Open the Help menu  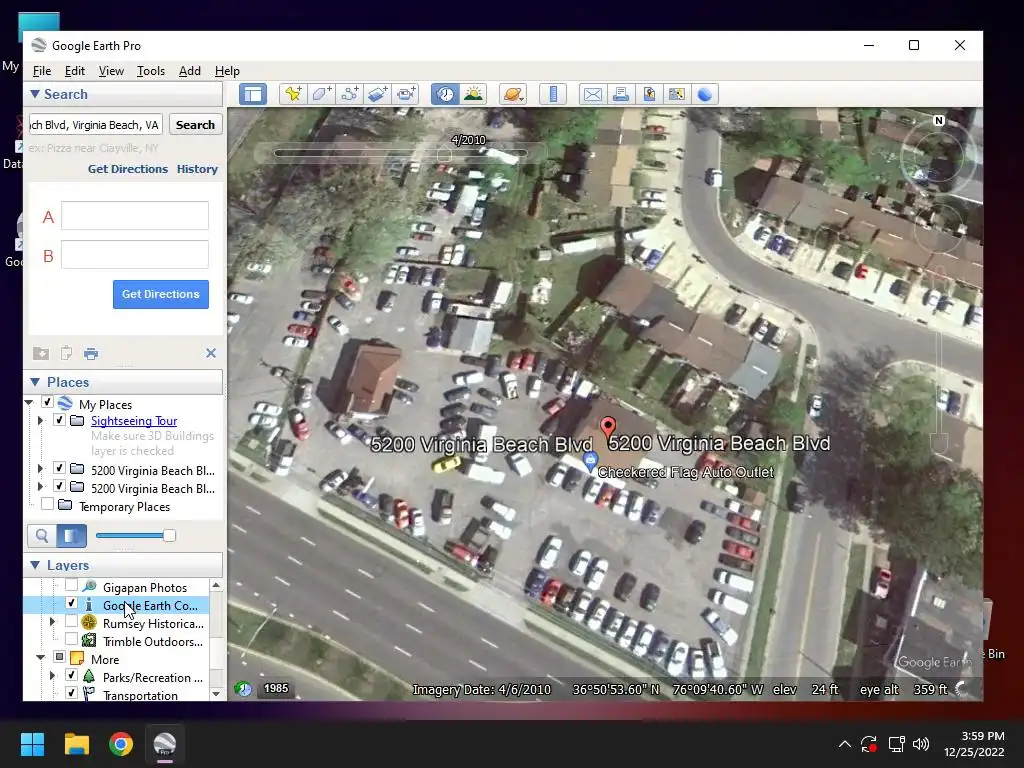(x=227, y=71)
